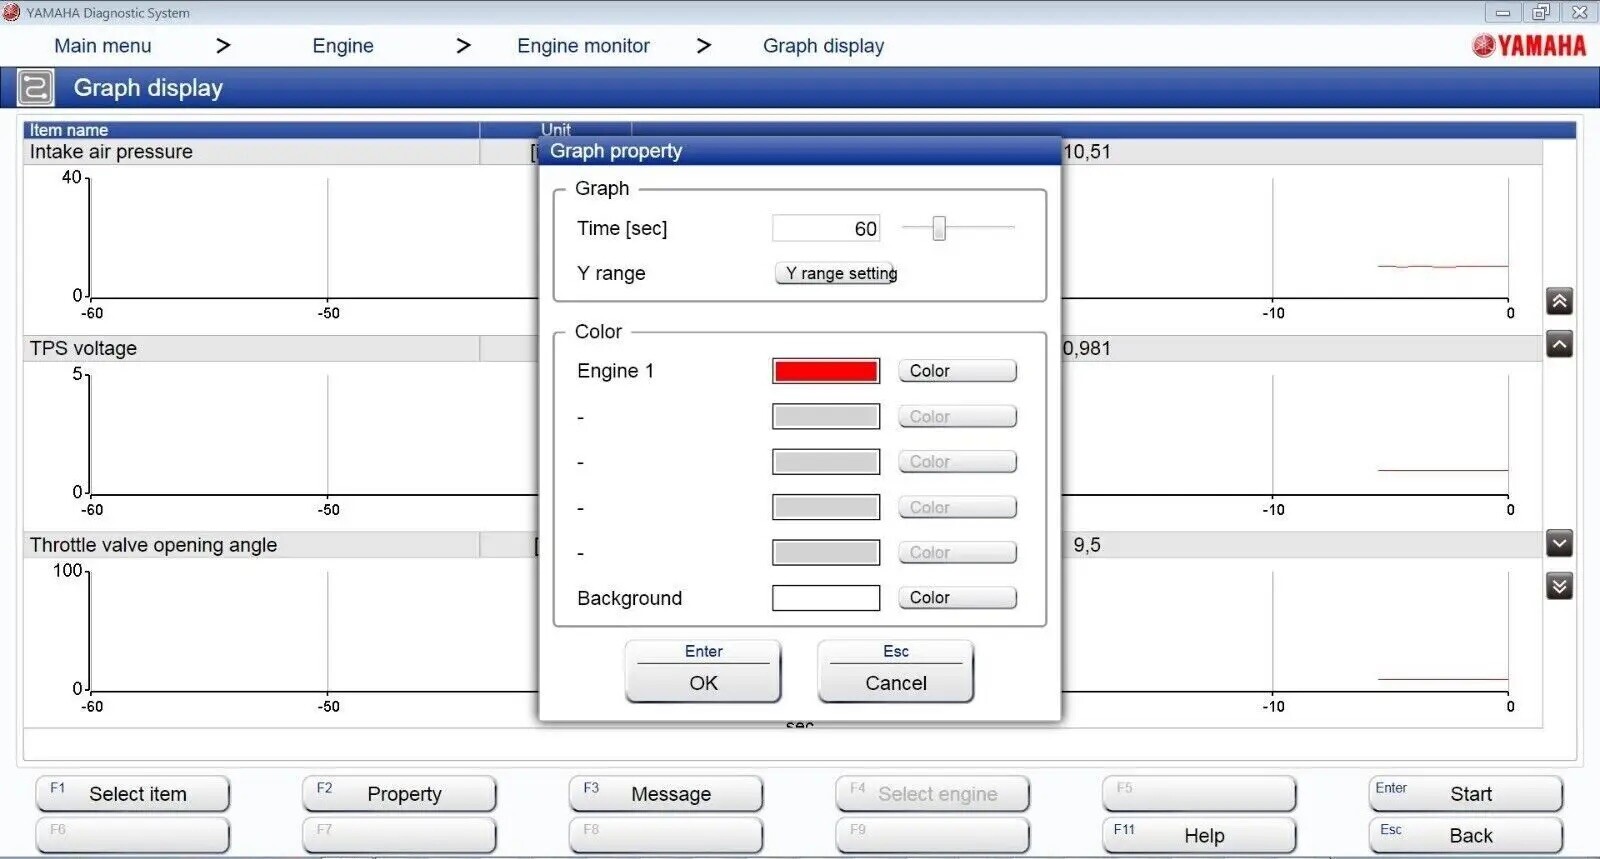Click F2 Property button
This screenshot has width=1600, height=859.
400,794
